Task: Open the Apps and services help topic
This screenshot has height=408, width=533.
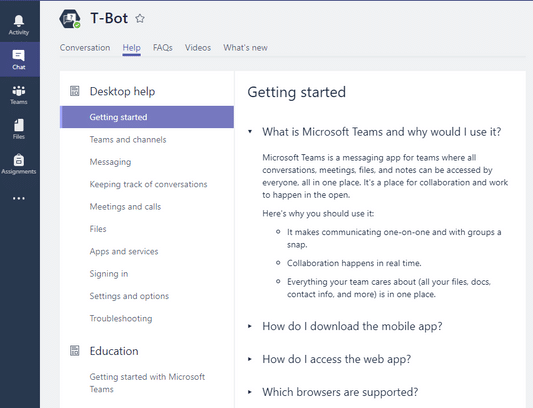Action: tap(124, 251)
